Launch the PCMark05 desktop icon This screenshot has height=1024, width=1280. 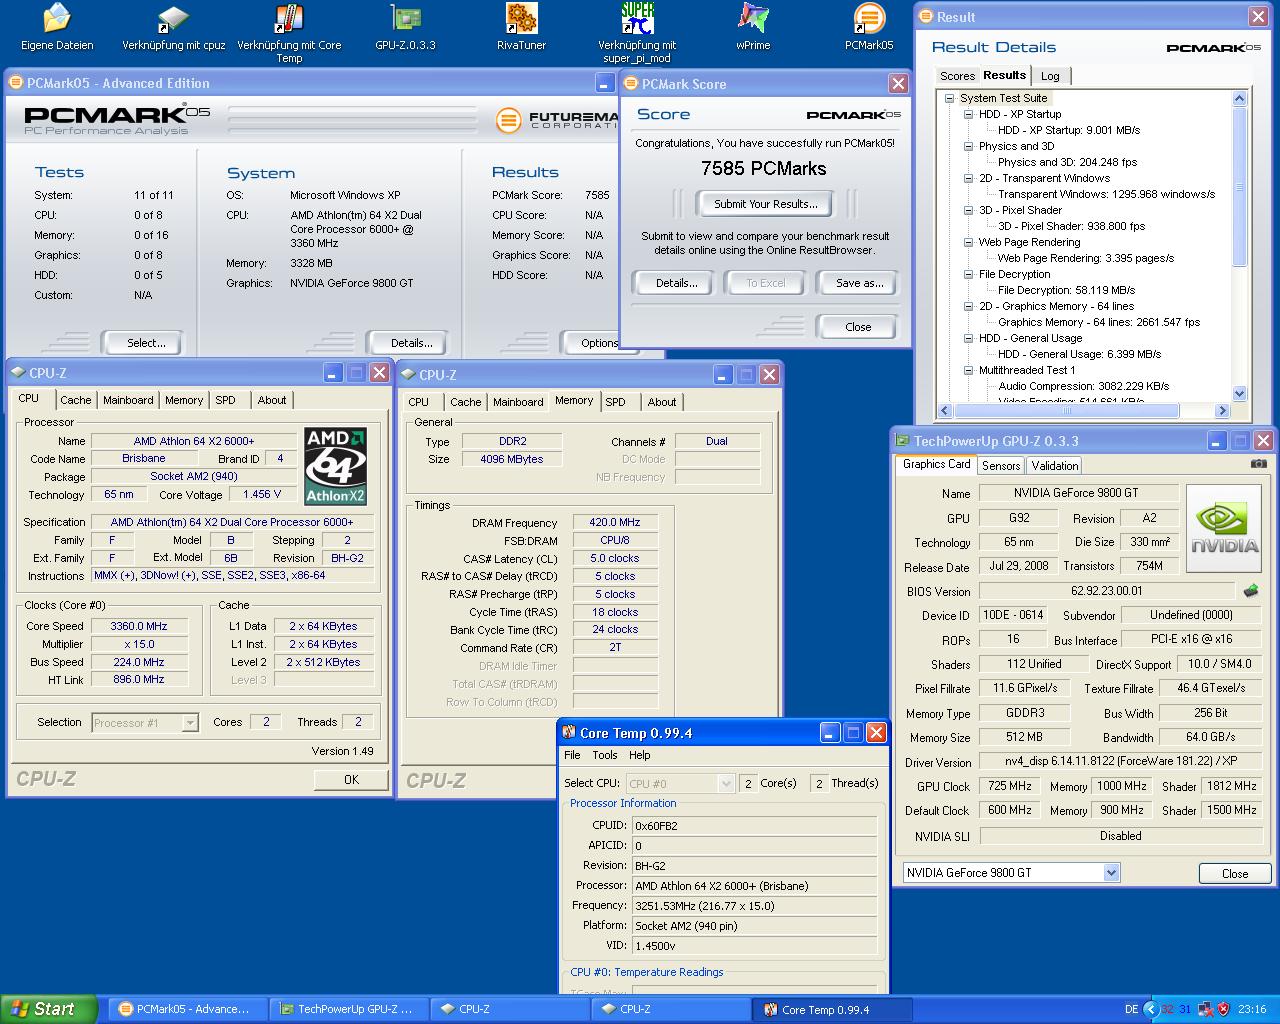(869, 20)
